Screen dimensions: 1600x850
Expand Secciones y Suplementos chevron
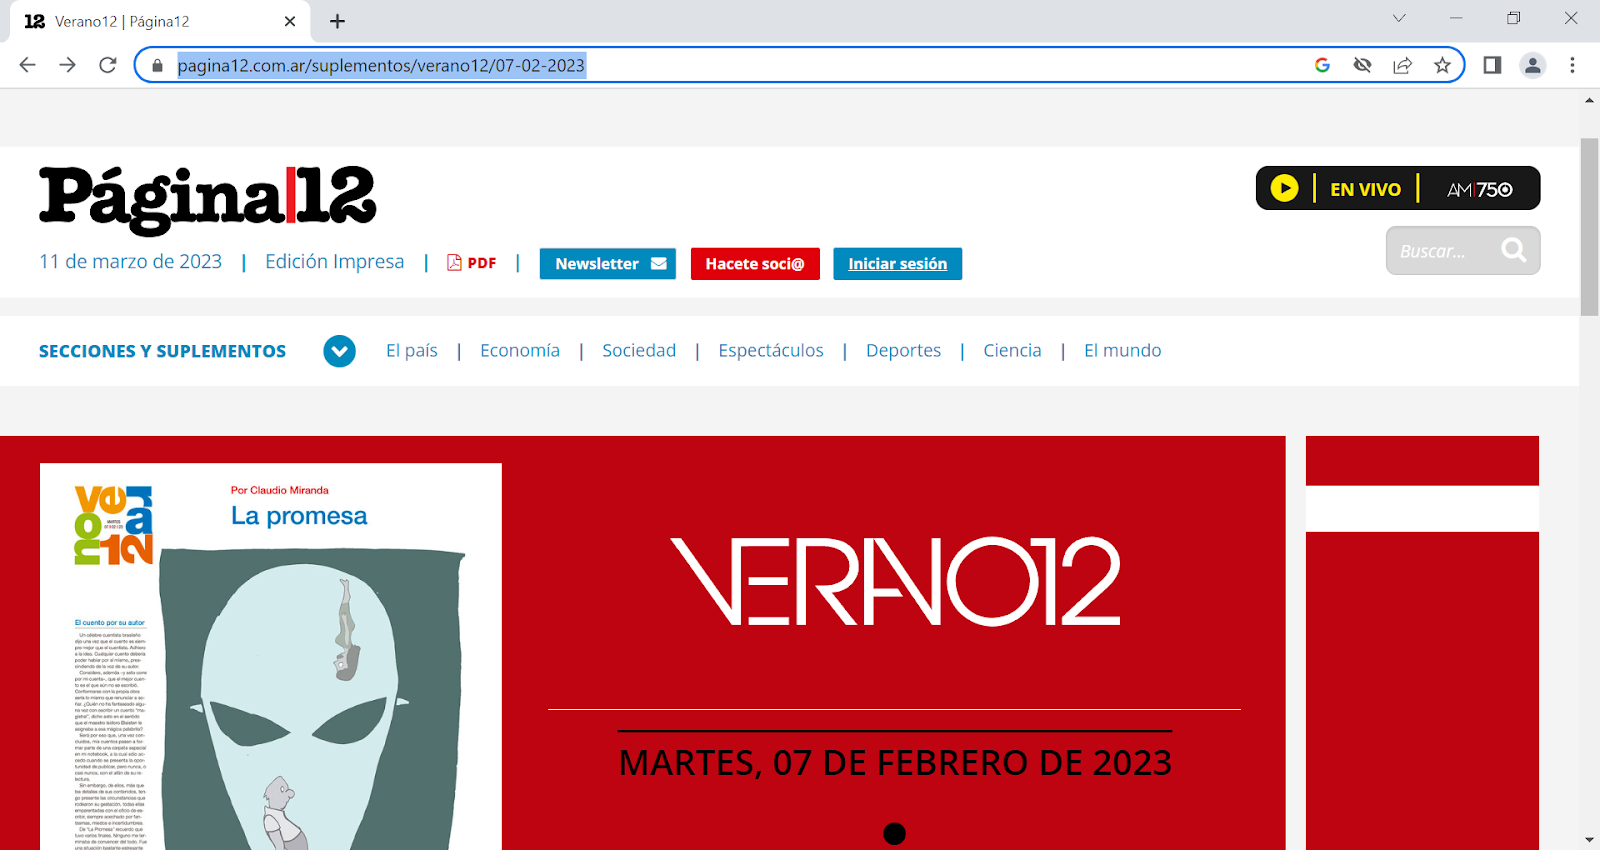click(x=339, y=351)
